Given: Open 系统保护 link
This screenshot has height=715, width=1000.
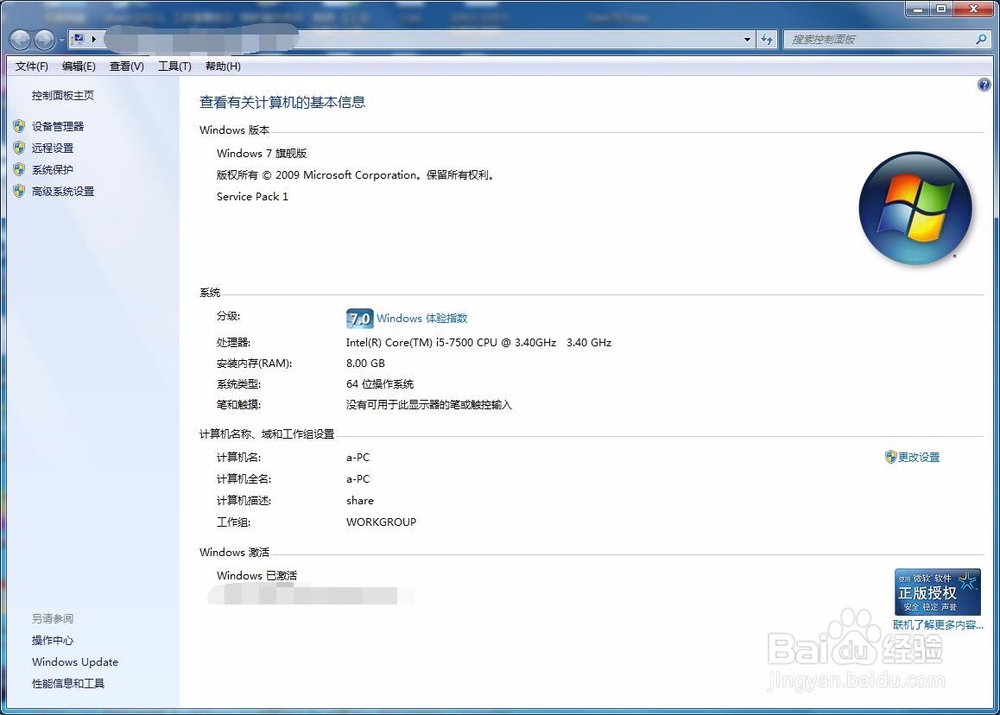Looking at the screenshot, I should click(x=53, y=170).
